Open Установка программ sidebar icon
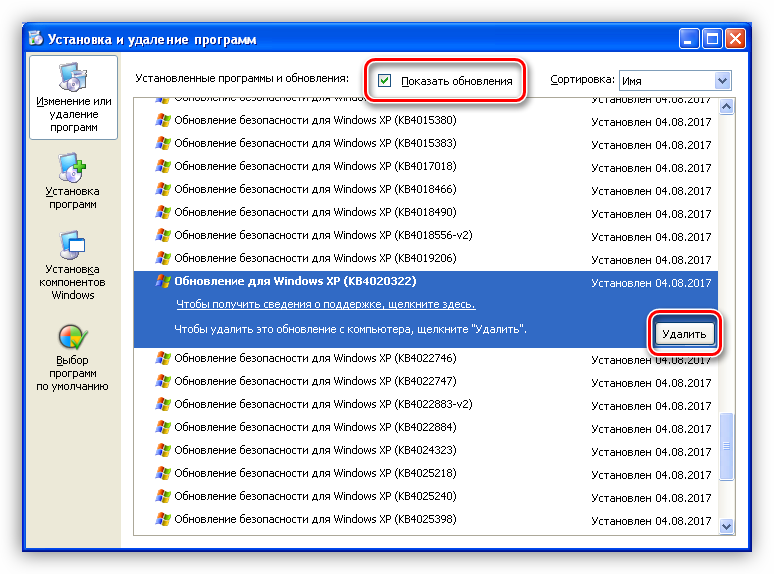 (72, 168)
